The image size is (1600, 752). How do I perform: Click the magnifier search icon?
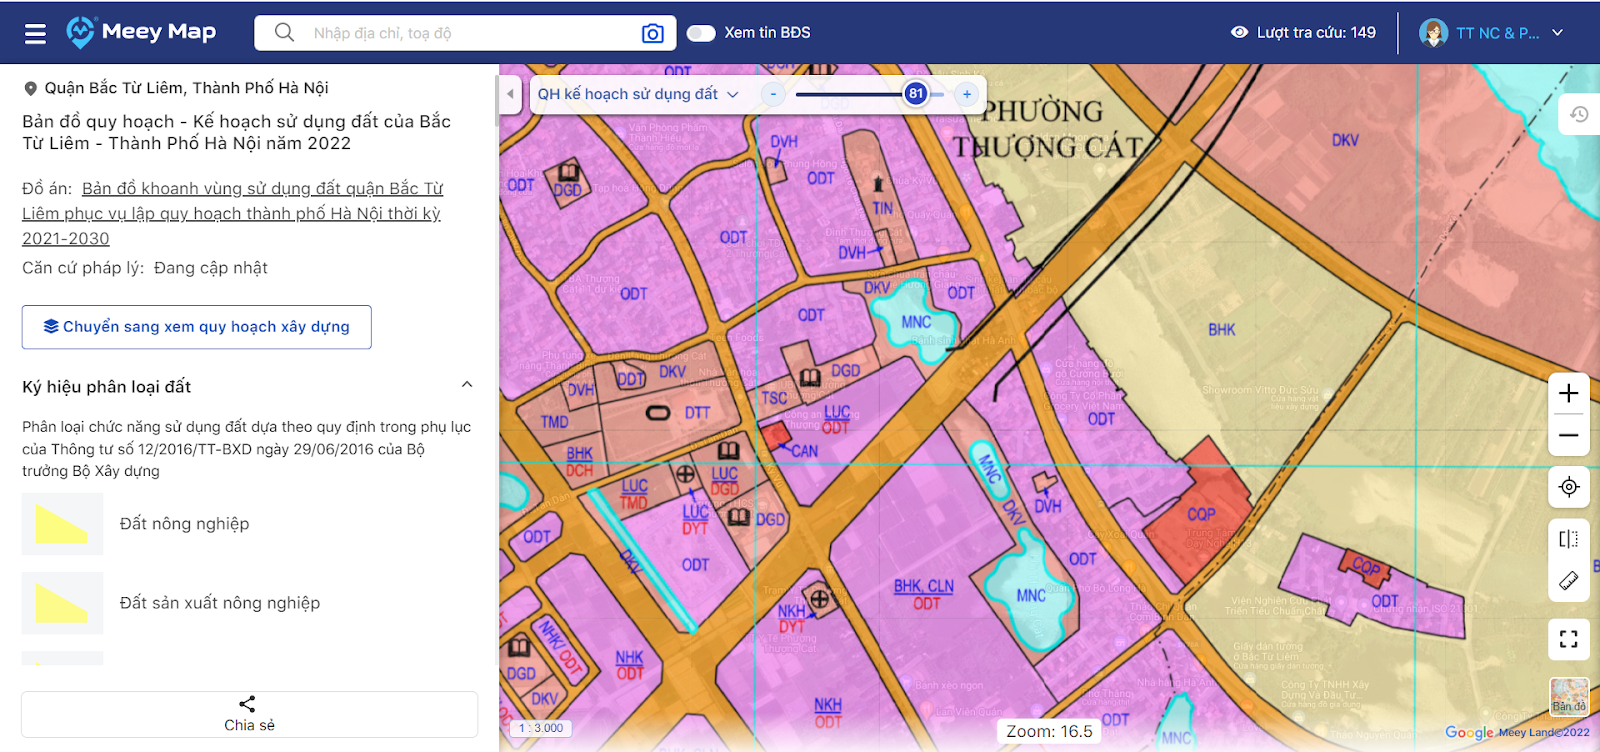[284, 33]
